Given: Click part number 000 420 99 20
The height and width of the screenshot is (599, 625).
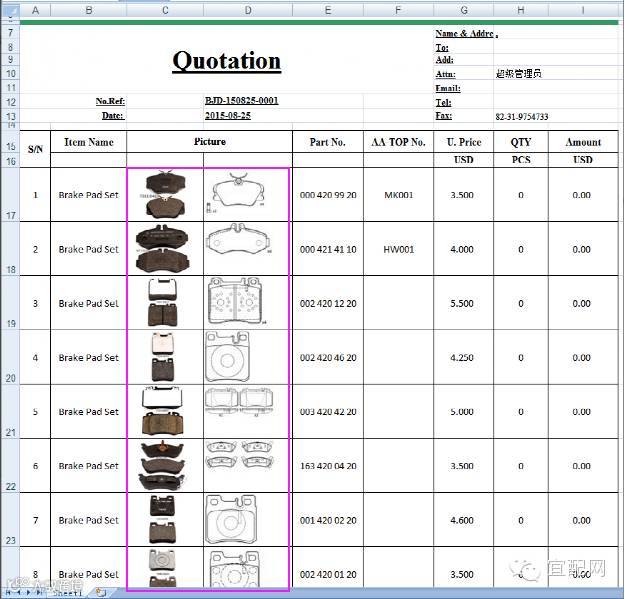Looking at the screenshot, I should pos(328,195).
